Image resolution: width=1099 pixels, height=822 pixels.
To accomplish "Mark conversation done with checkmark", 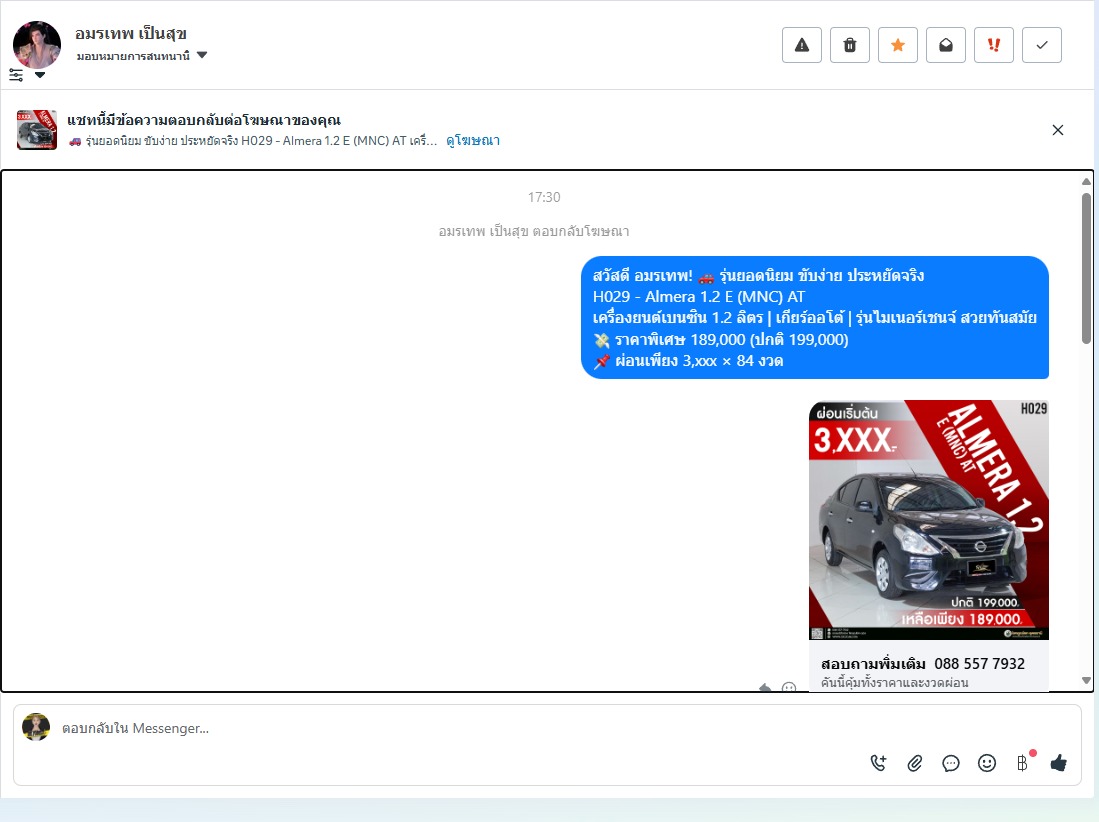I will tap(1042, 46).
